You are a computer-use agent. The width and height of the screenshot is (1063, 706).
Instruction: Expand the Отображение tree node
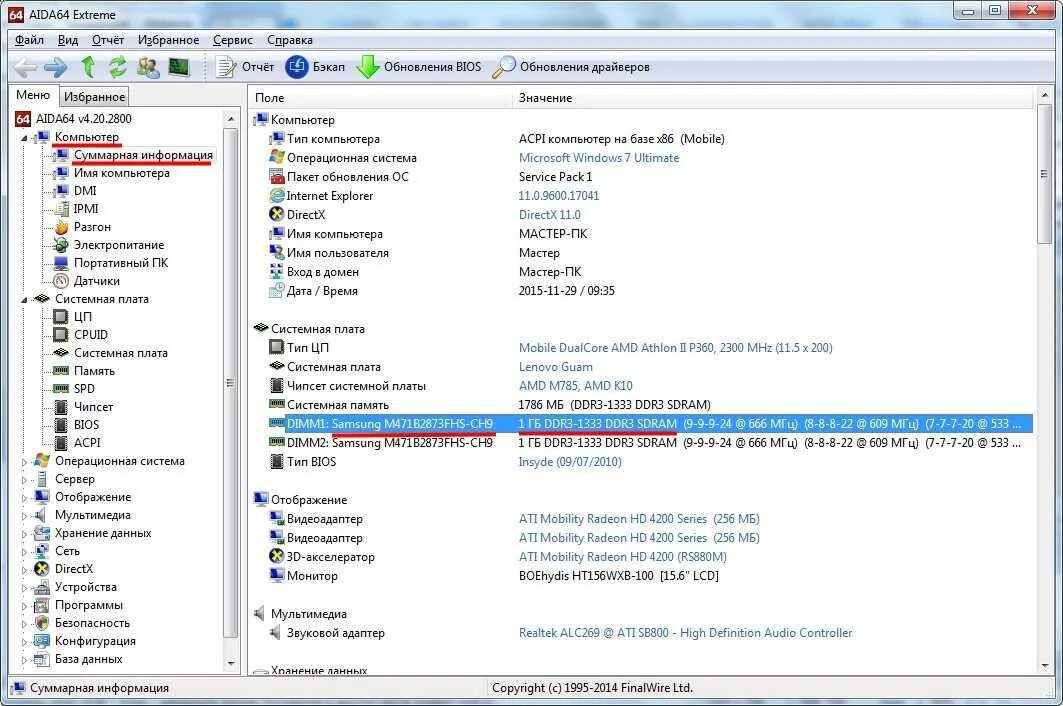pyautogui.click(x=24, y=497)
